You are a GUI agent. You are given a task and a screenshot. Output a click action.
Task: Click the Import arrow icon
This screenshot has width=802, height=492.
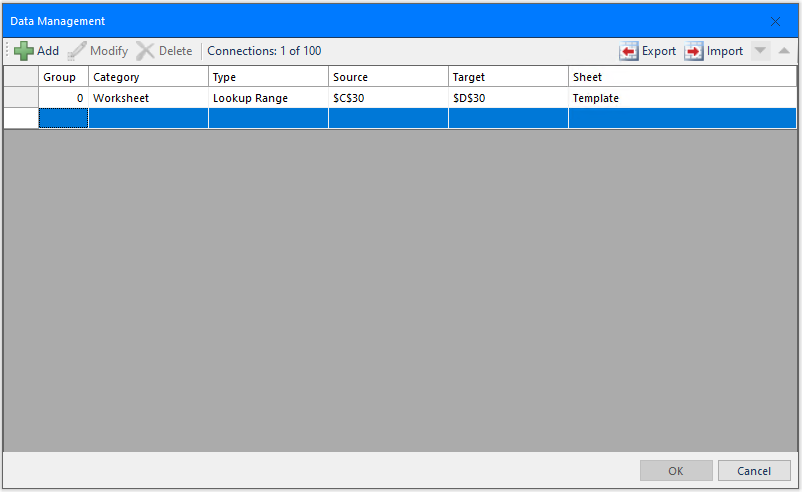tap(694, 51)
